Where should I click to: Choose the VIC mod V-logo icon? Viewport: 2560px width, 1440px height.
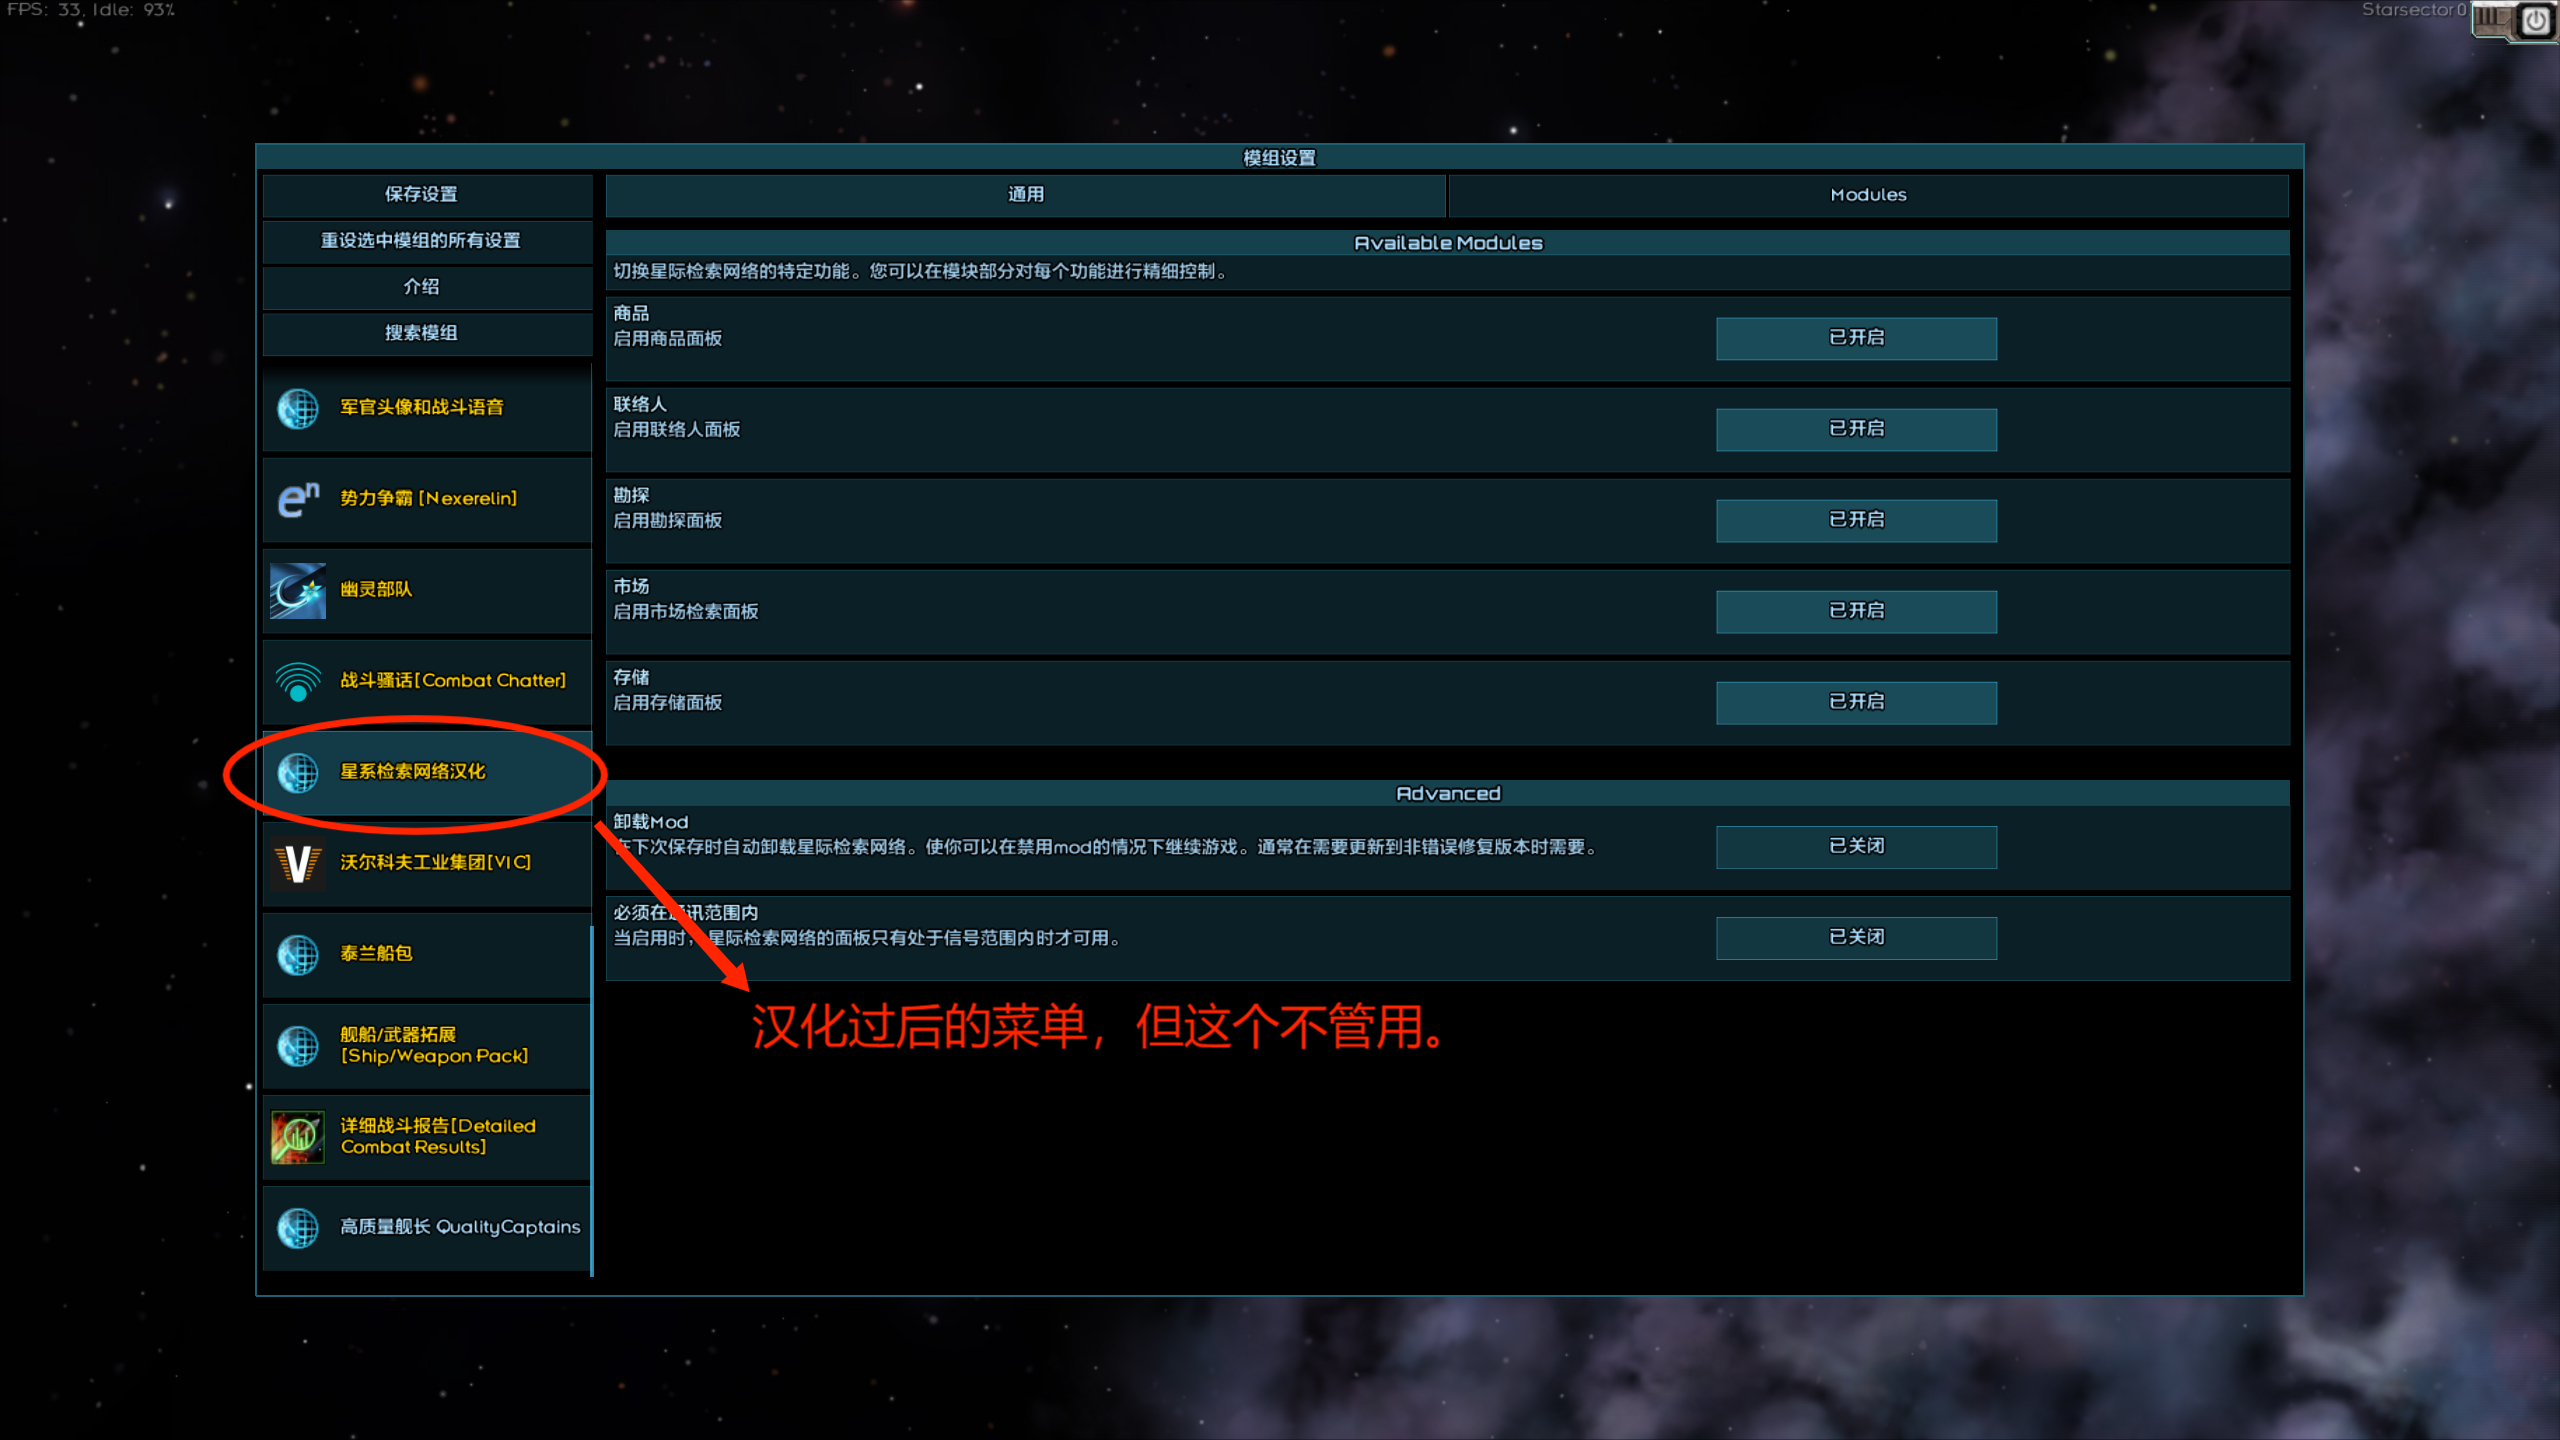click(x=298, y=863)
